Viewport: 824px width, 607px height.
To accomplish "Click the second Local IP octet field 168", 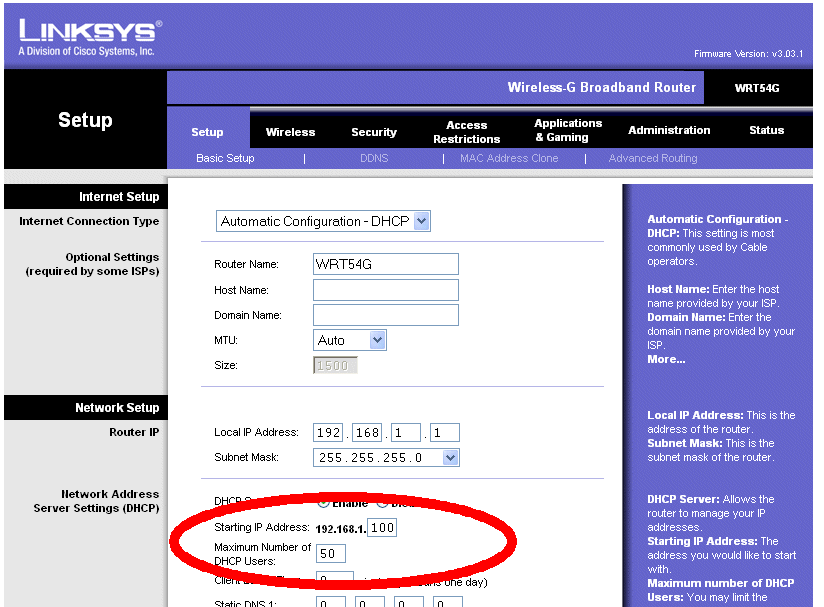I will 367,433.
